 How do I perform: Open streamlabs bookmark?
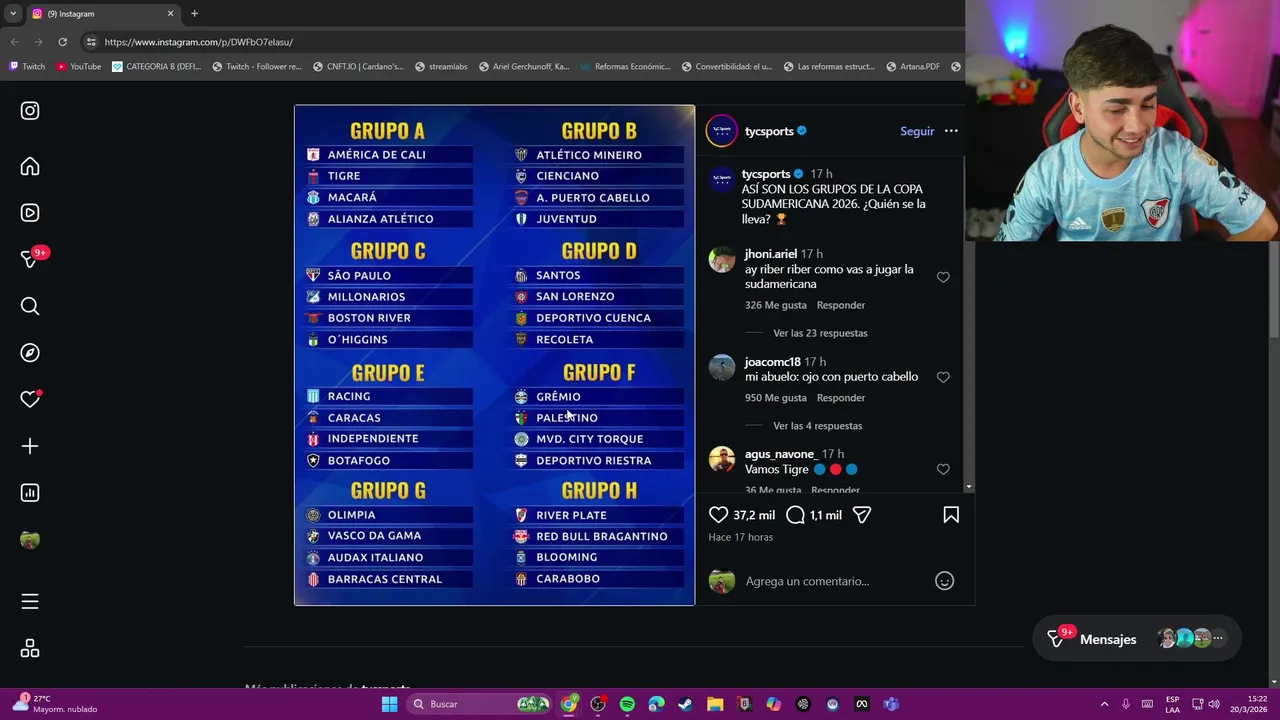[441, 67]
